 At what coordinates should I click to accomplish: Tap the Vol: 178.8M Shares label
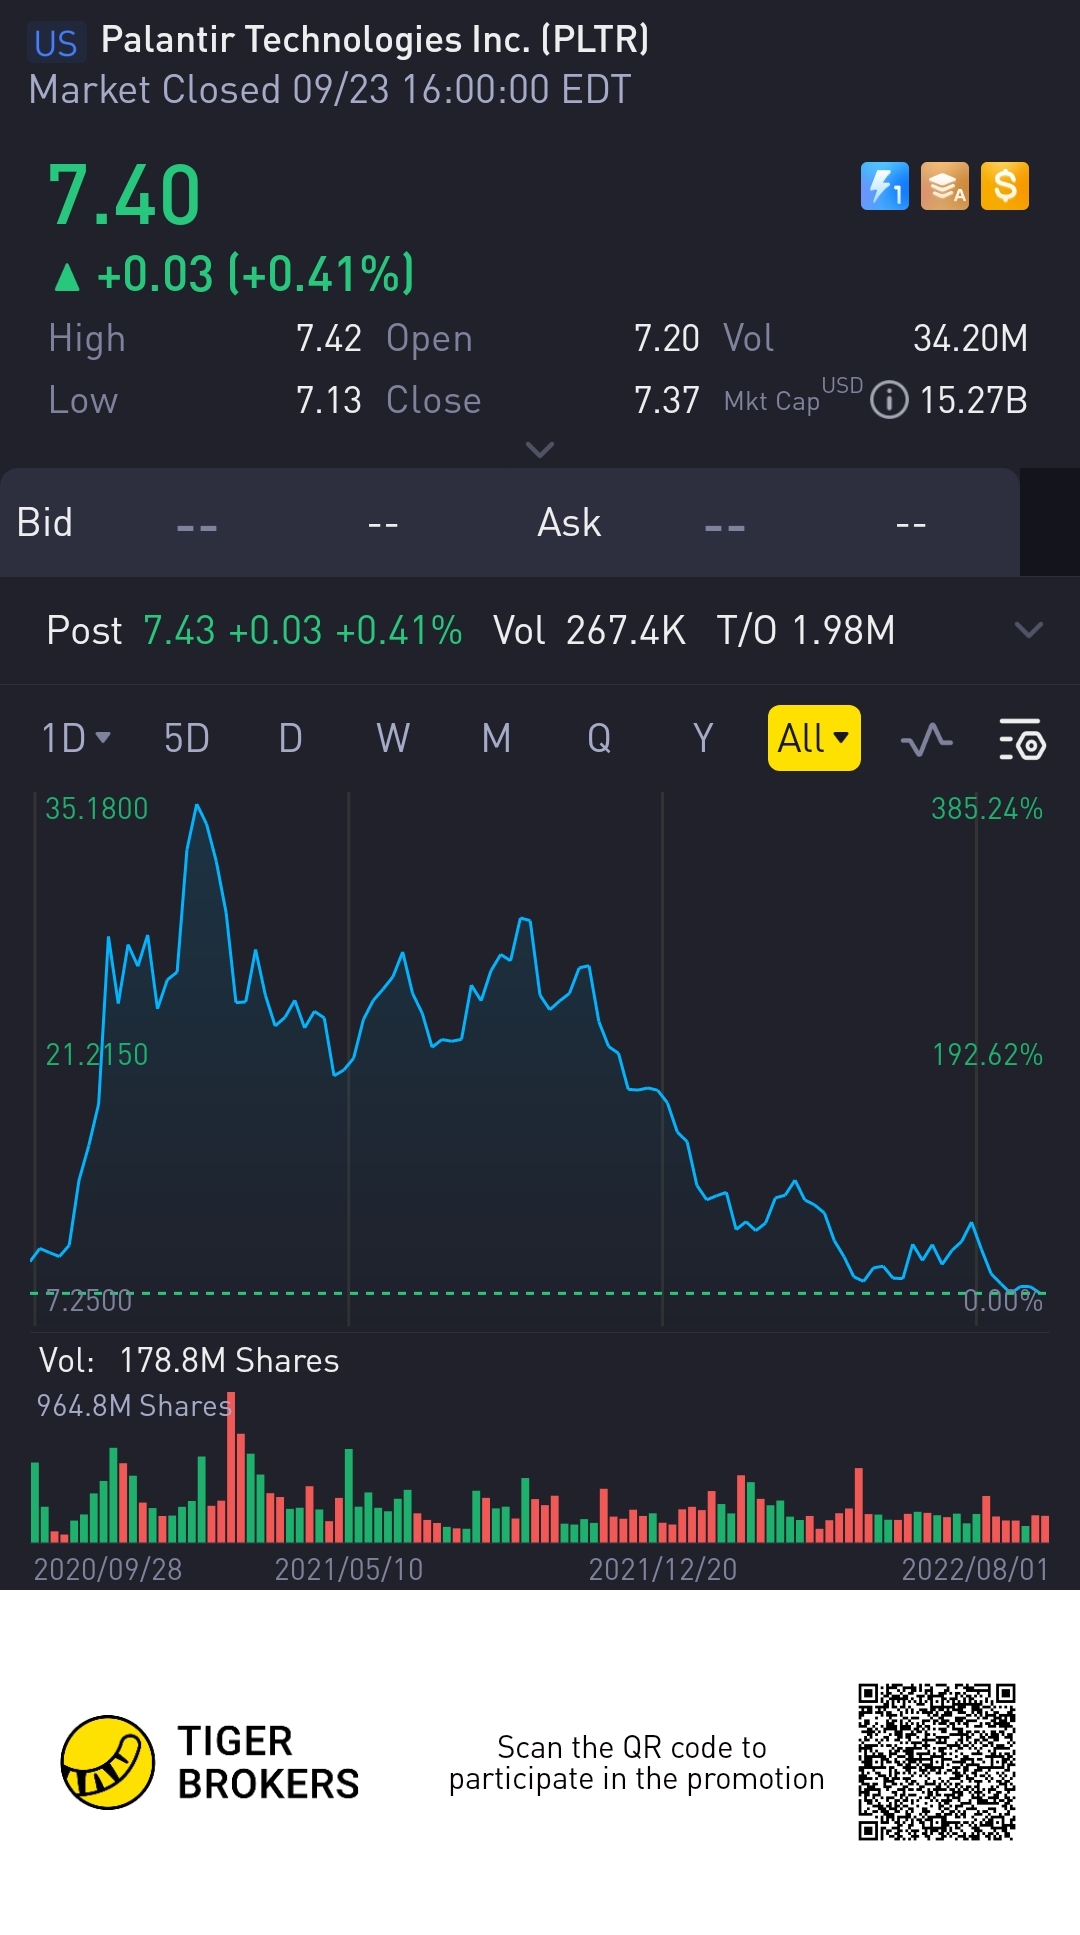click(x=189, y=1360)
